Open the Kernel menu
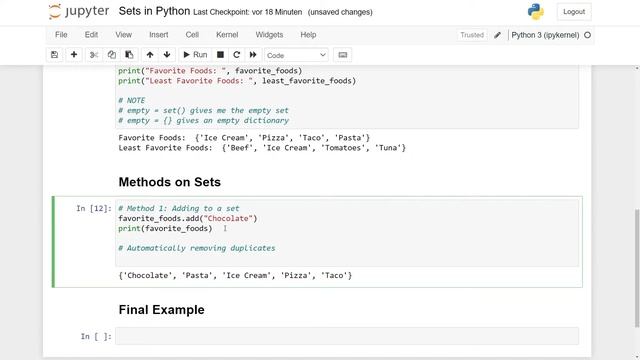Image resolution: width=640 pixels, height=360 pixels. [227, 35]
